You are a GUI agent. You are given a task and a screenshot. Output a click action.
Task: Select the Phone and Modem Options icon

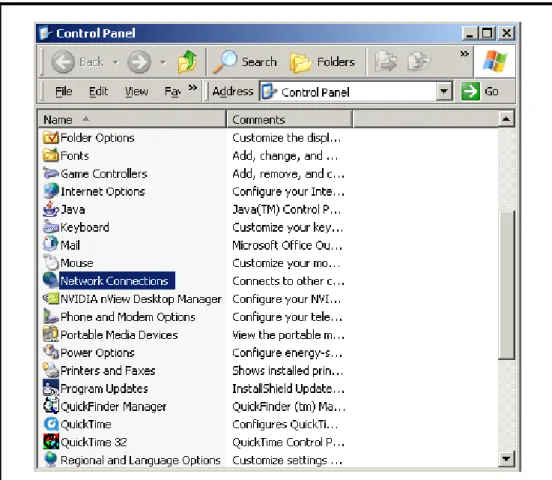(x=51, y=317)
